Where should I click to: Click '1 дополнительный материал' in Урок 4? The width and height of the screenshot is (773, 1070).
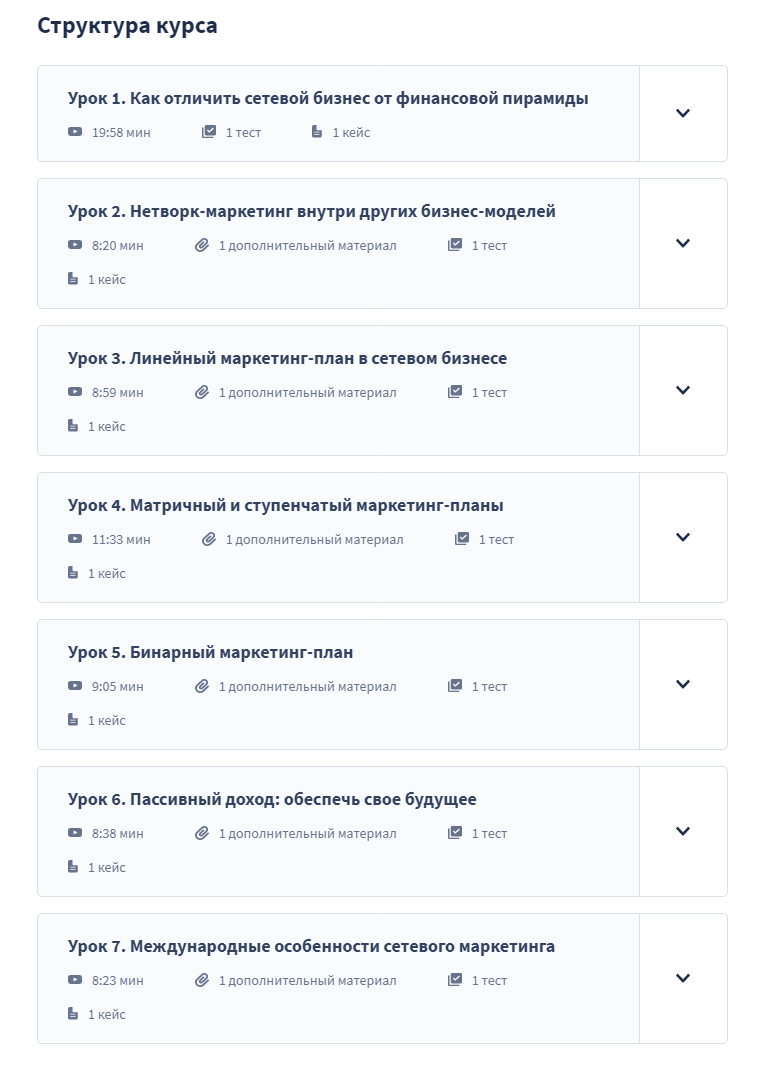pyautogui.click(x=314, y=539)
